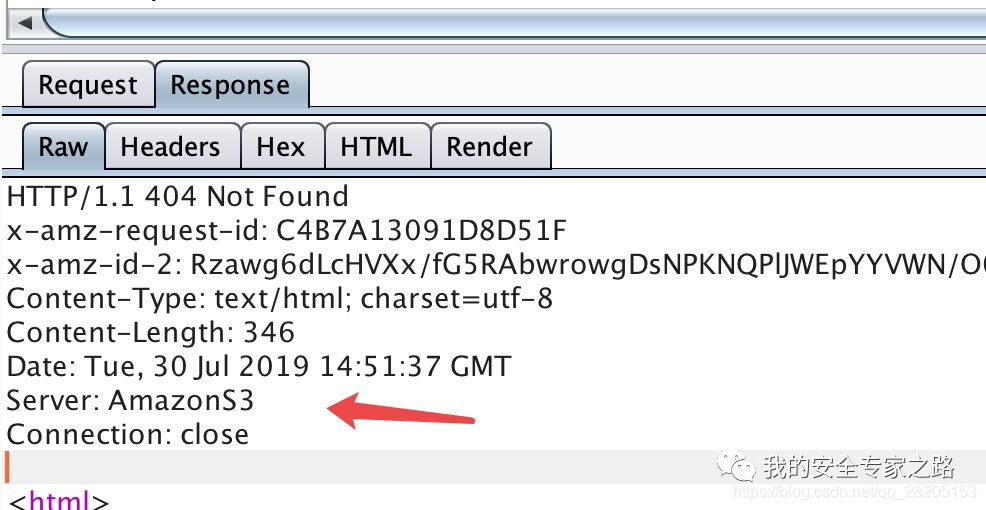Click the HTTP/1.1 404 Not Found line

pyautogui.click(x=177, y=197)
